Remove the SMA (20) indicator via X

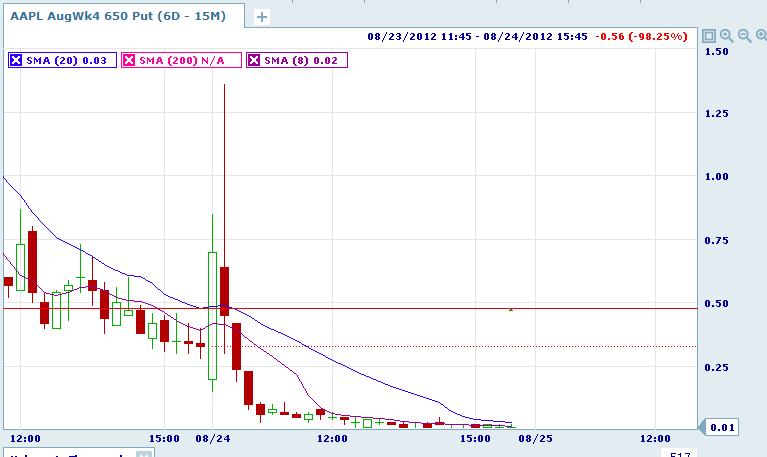[15, 60]
